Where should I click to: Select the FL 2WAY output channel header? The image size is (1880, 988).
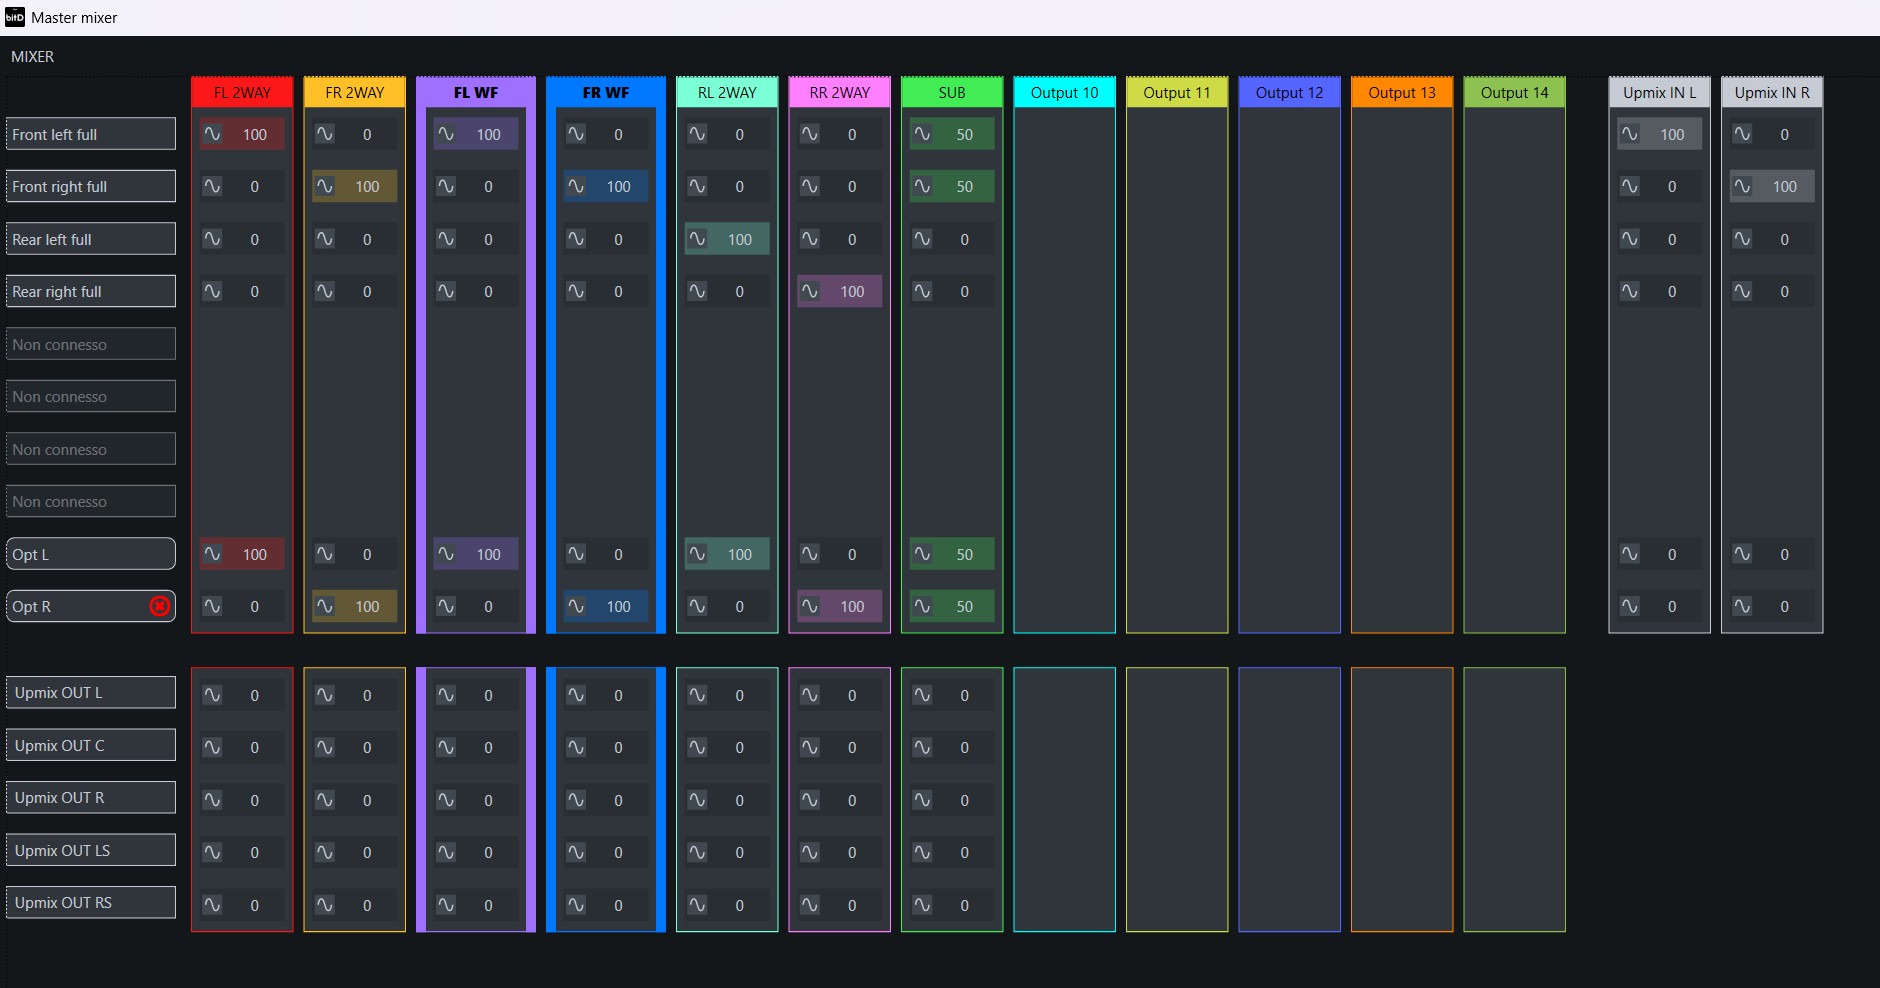(242, 92)
